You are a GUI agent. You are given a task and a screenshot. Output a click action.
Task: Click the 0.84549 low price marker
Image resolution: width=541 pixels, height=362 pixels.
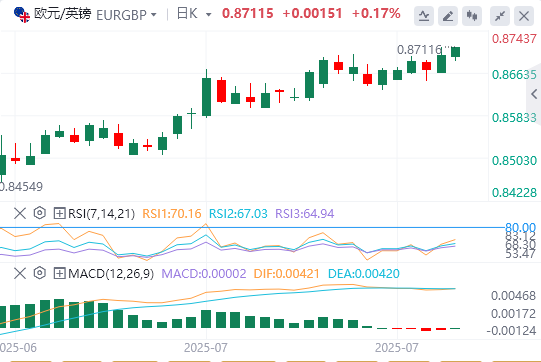pyautogui.click(x=21, y=187)
